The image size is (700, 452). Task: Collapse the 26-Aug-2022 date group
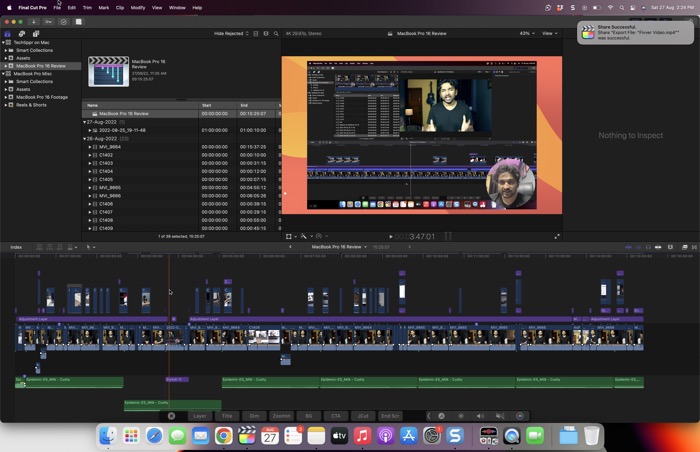pyautogui.click(x=84, y=138)
